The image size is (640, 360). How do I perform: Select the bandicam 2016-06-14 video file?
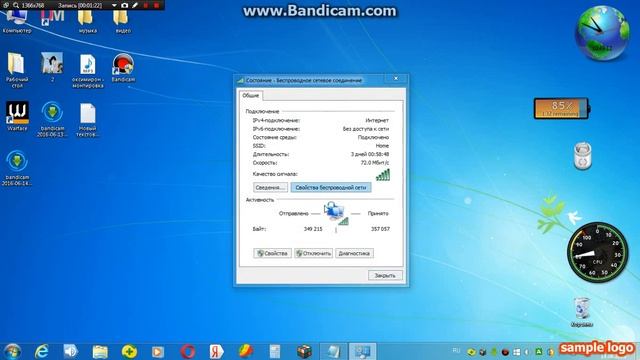[17, 168]
